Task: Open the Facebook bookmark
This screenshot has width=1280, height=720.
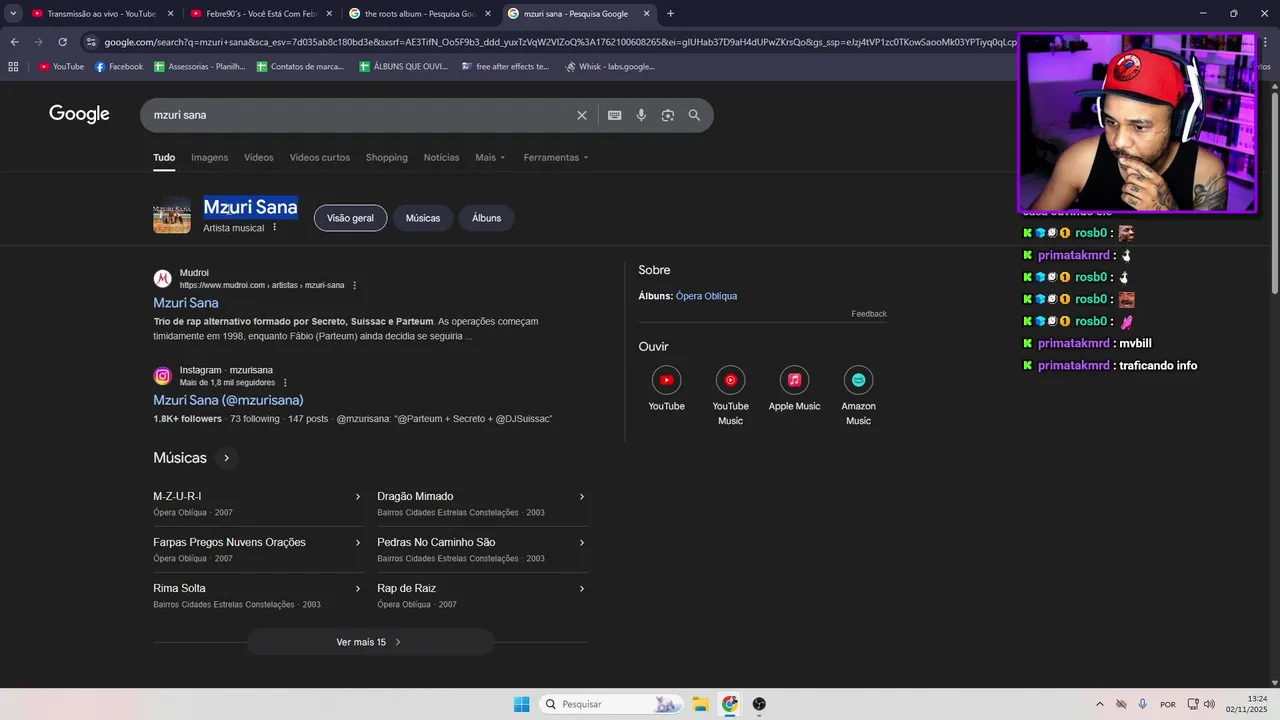Action: pyautogui.click(x=119, y=67)
